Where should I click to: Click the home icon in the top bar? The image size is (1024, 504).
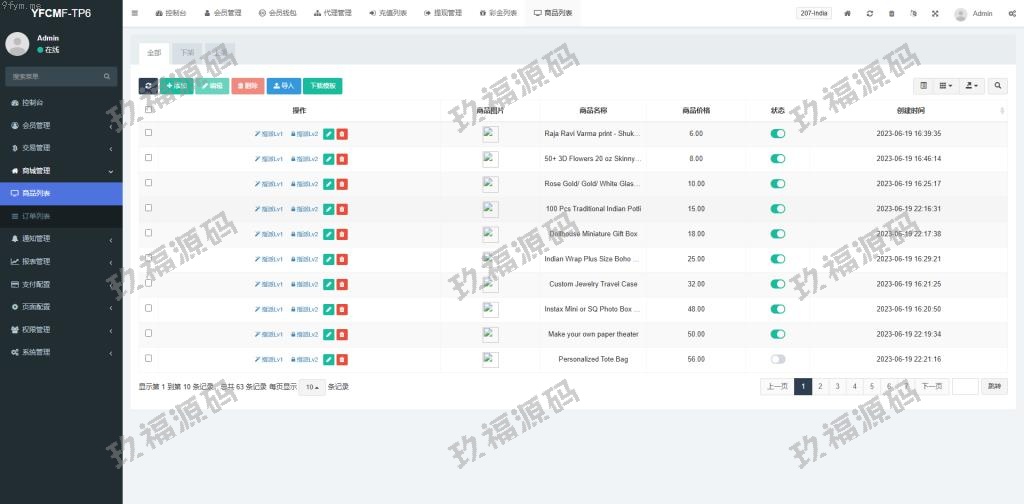(x=848, y=14)
